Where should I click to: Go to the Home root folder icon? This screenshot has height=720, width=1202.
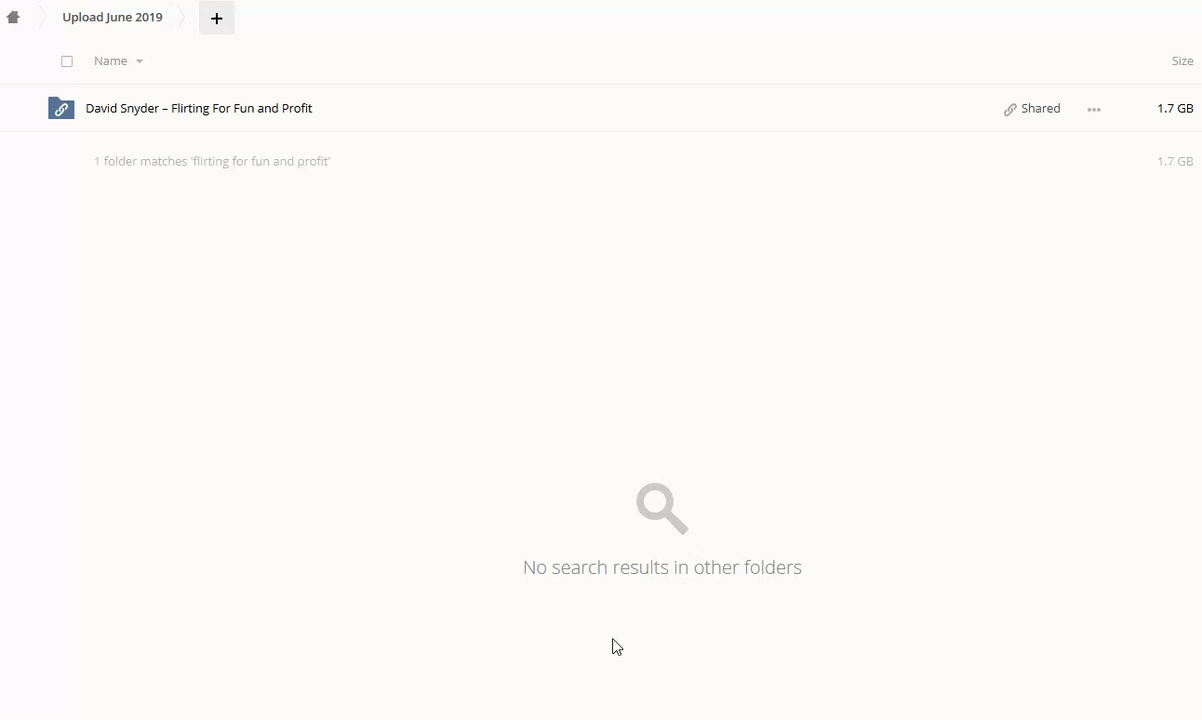13,17
